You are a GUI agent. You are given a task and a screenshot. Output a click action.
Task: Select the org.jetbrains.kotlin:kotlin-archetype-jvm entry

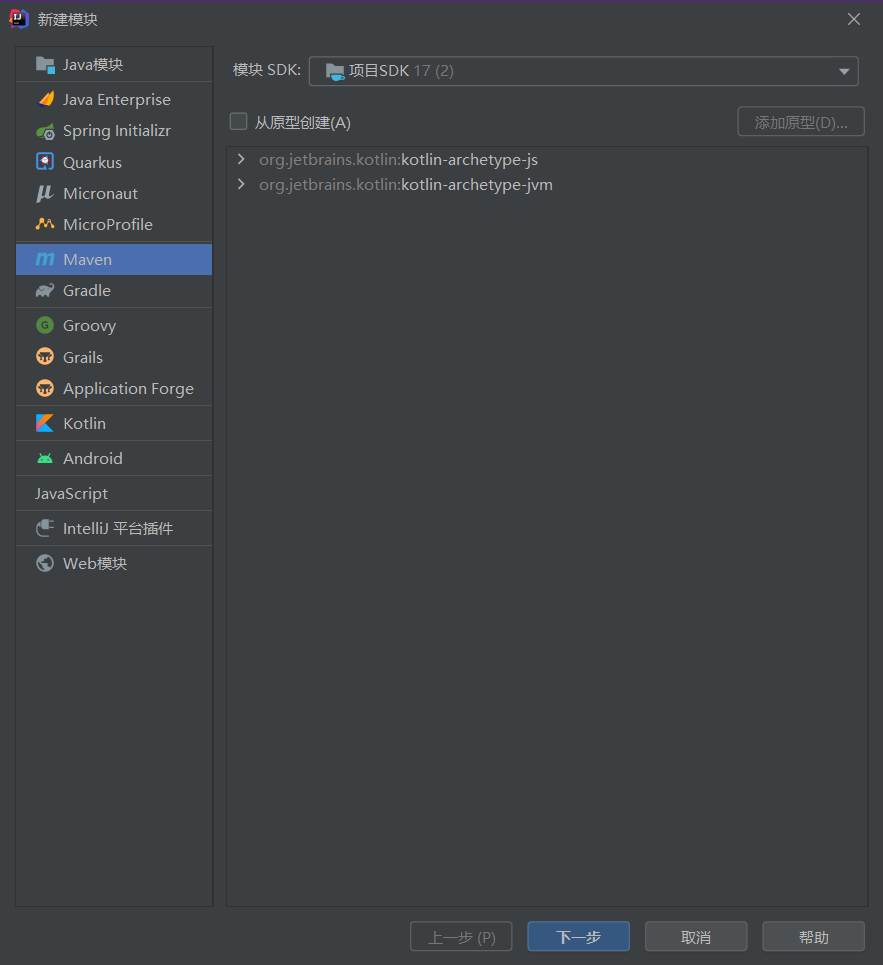tap(406, 185)
